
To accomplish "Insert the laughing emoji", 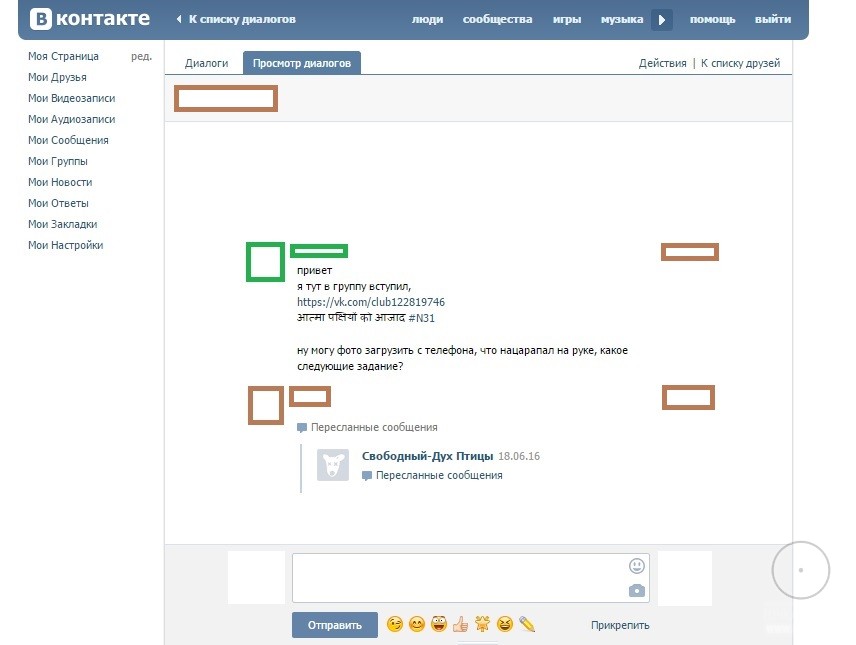I will (504, 623).
